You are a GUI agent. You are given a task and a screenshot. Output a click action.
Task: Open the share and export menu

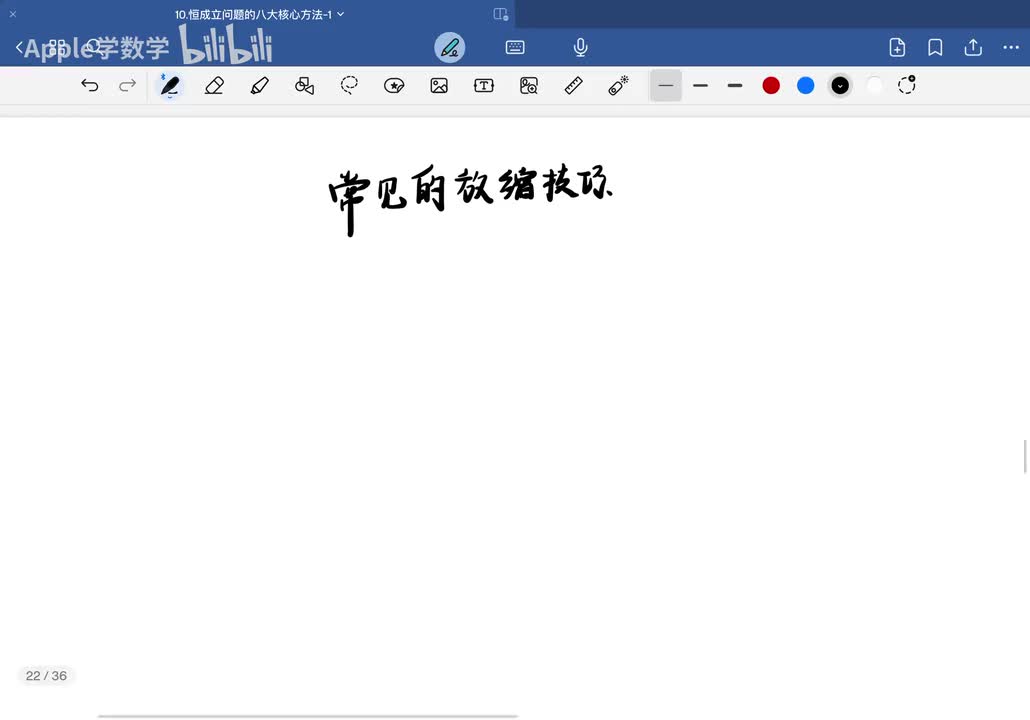pyautogui.click(x=973, y=47)
